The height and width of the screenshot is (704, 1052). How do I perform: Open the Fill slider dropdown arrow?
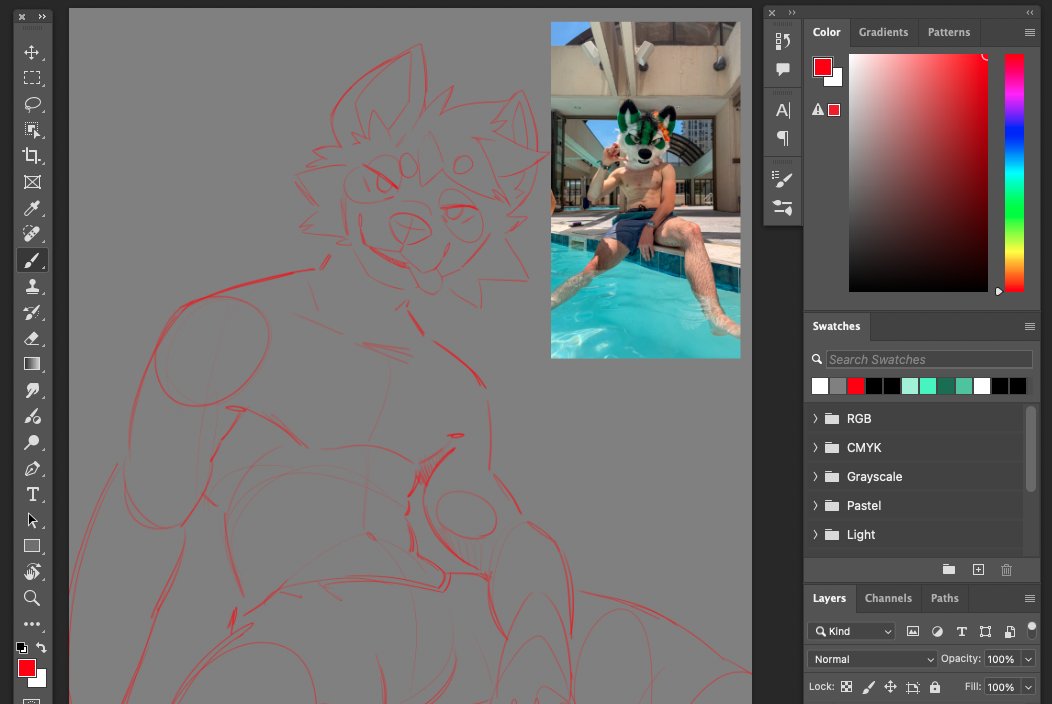click(1029, 687)
